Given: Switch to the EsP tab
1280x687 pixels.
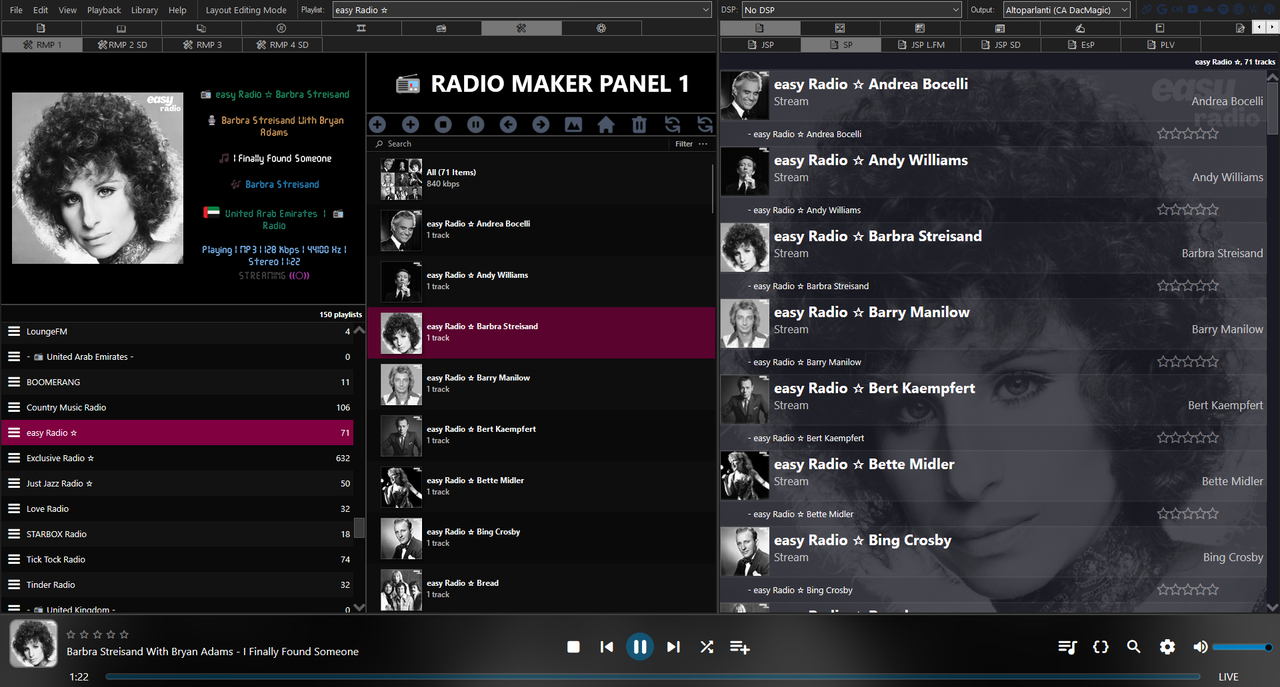Looking at the screenshot, I should tap(1081, 45).
